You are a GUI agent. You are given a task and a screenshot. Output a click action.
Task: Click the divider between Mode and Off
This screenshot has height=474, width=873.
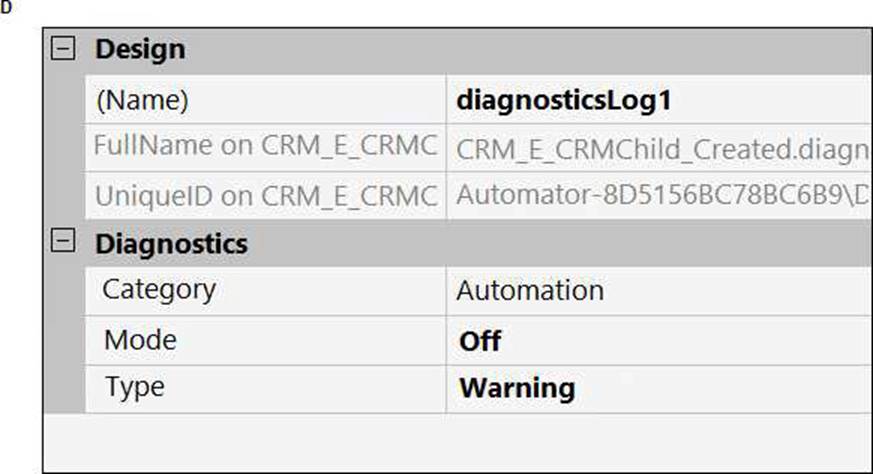click(446, 340)
